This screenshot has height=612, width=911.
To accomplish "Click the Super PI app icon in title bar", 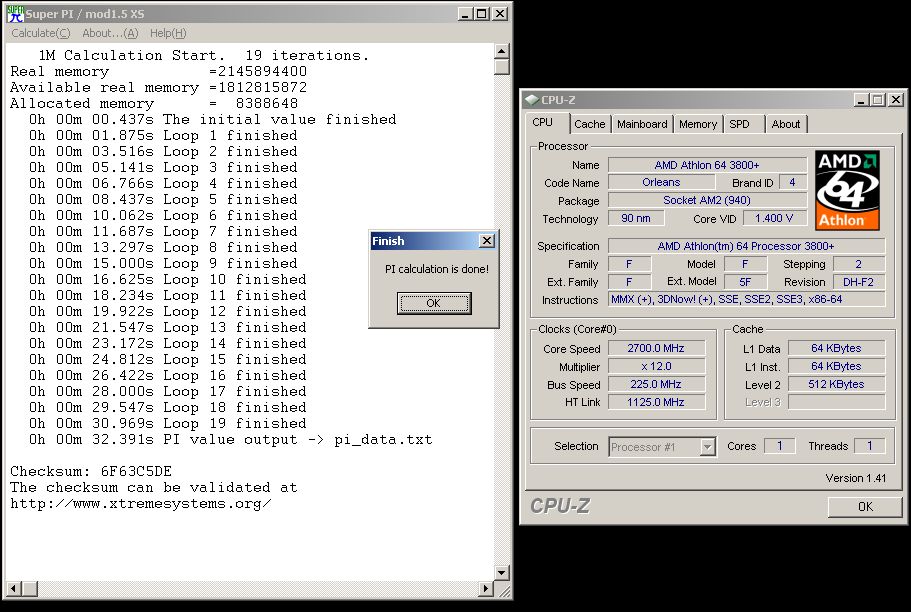I will click(16, 13).
